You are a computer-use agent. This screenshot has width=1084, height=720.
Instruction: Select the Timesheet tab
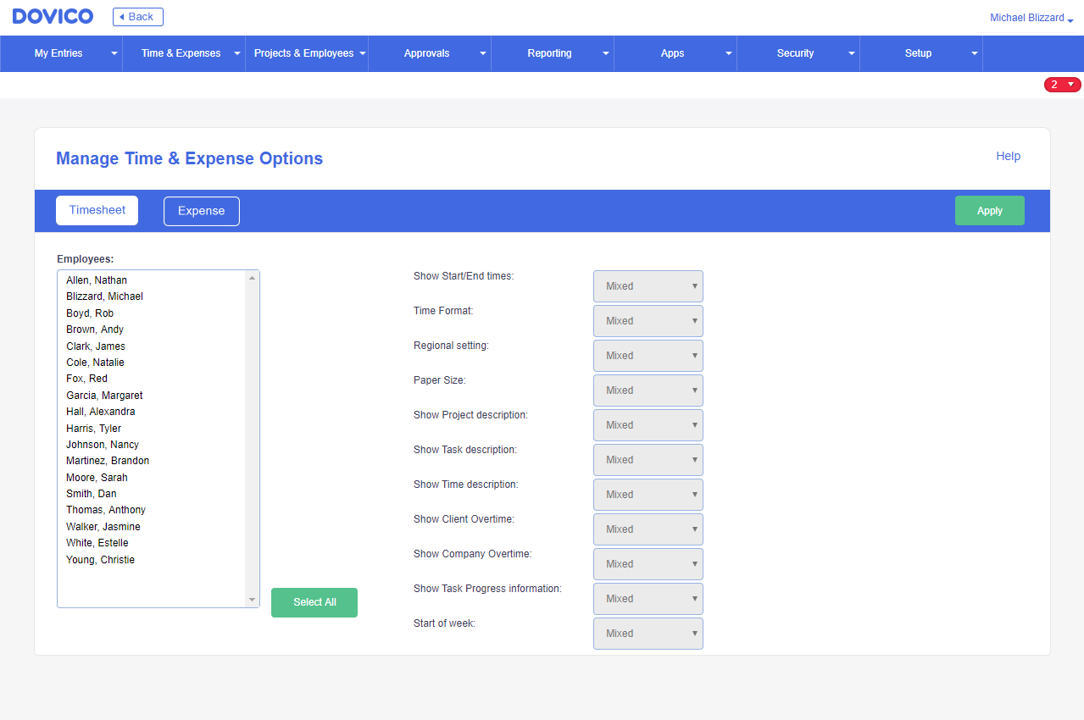pos(96,210)
